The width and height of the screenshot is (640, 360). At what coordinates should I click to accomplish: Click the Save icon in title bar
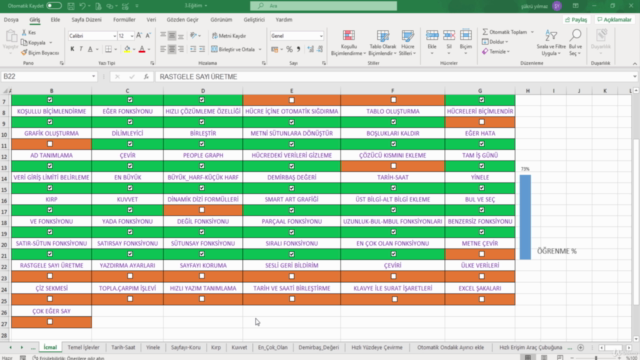point(71,6)
